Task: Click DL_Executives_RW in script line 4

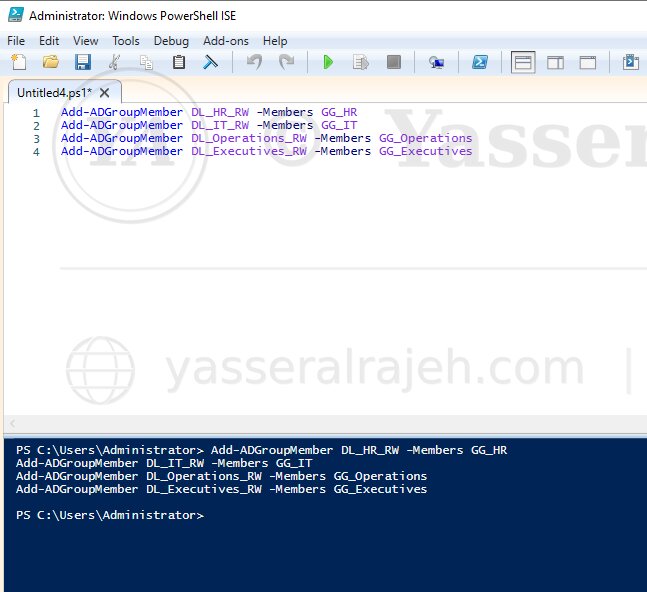Action: click(249, 151)
